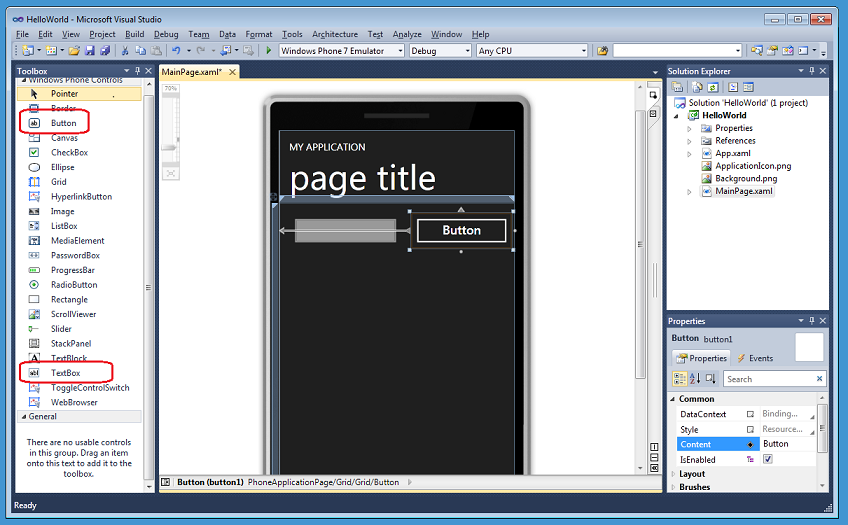Screen dimensions: 848x525
Task: Switch to the Events tab
Action: point(755,358)
